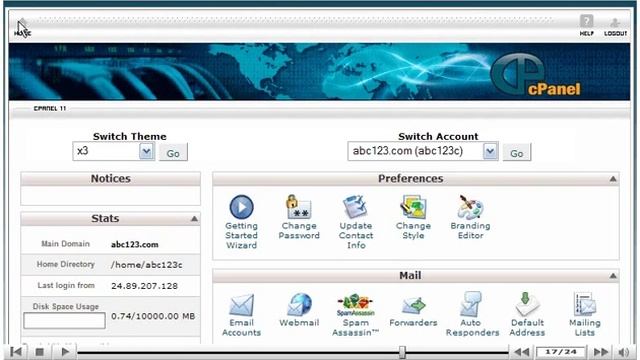Click the video progress slider handle
This screenshot has height=360, width=640.
(402, 352)
